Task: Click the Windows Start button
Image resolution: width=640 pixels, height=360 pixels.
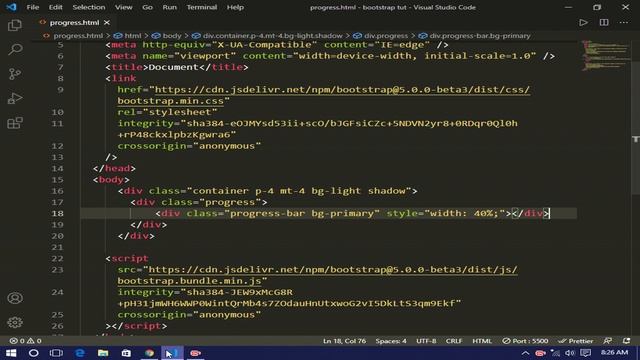Action: (11, 353)
